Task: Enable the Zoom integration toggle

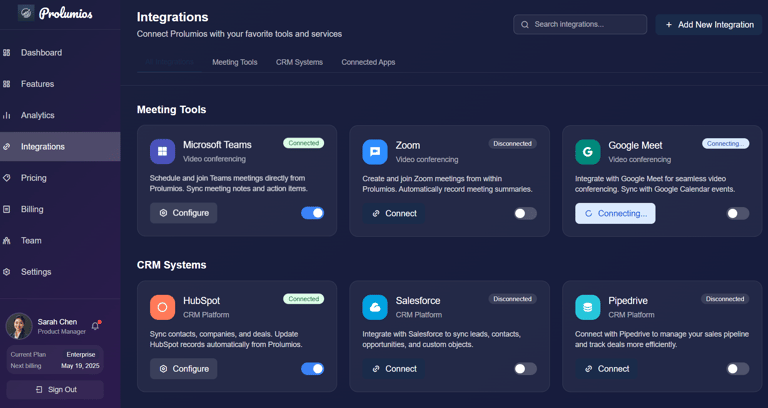Action: (525, 214)
